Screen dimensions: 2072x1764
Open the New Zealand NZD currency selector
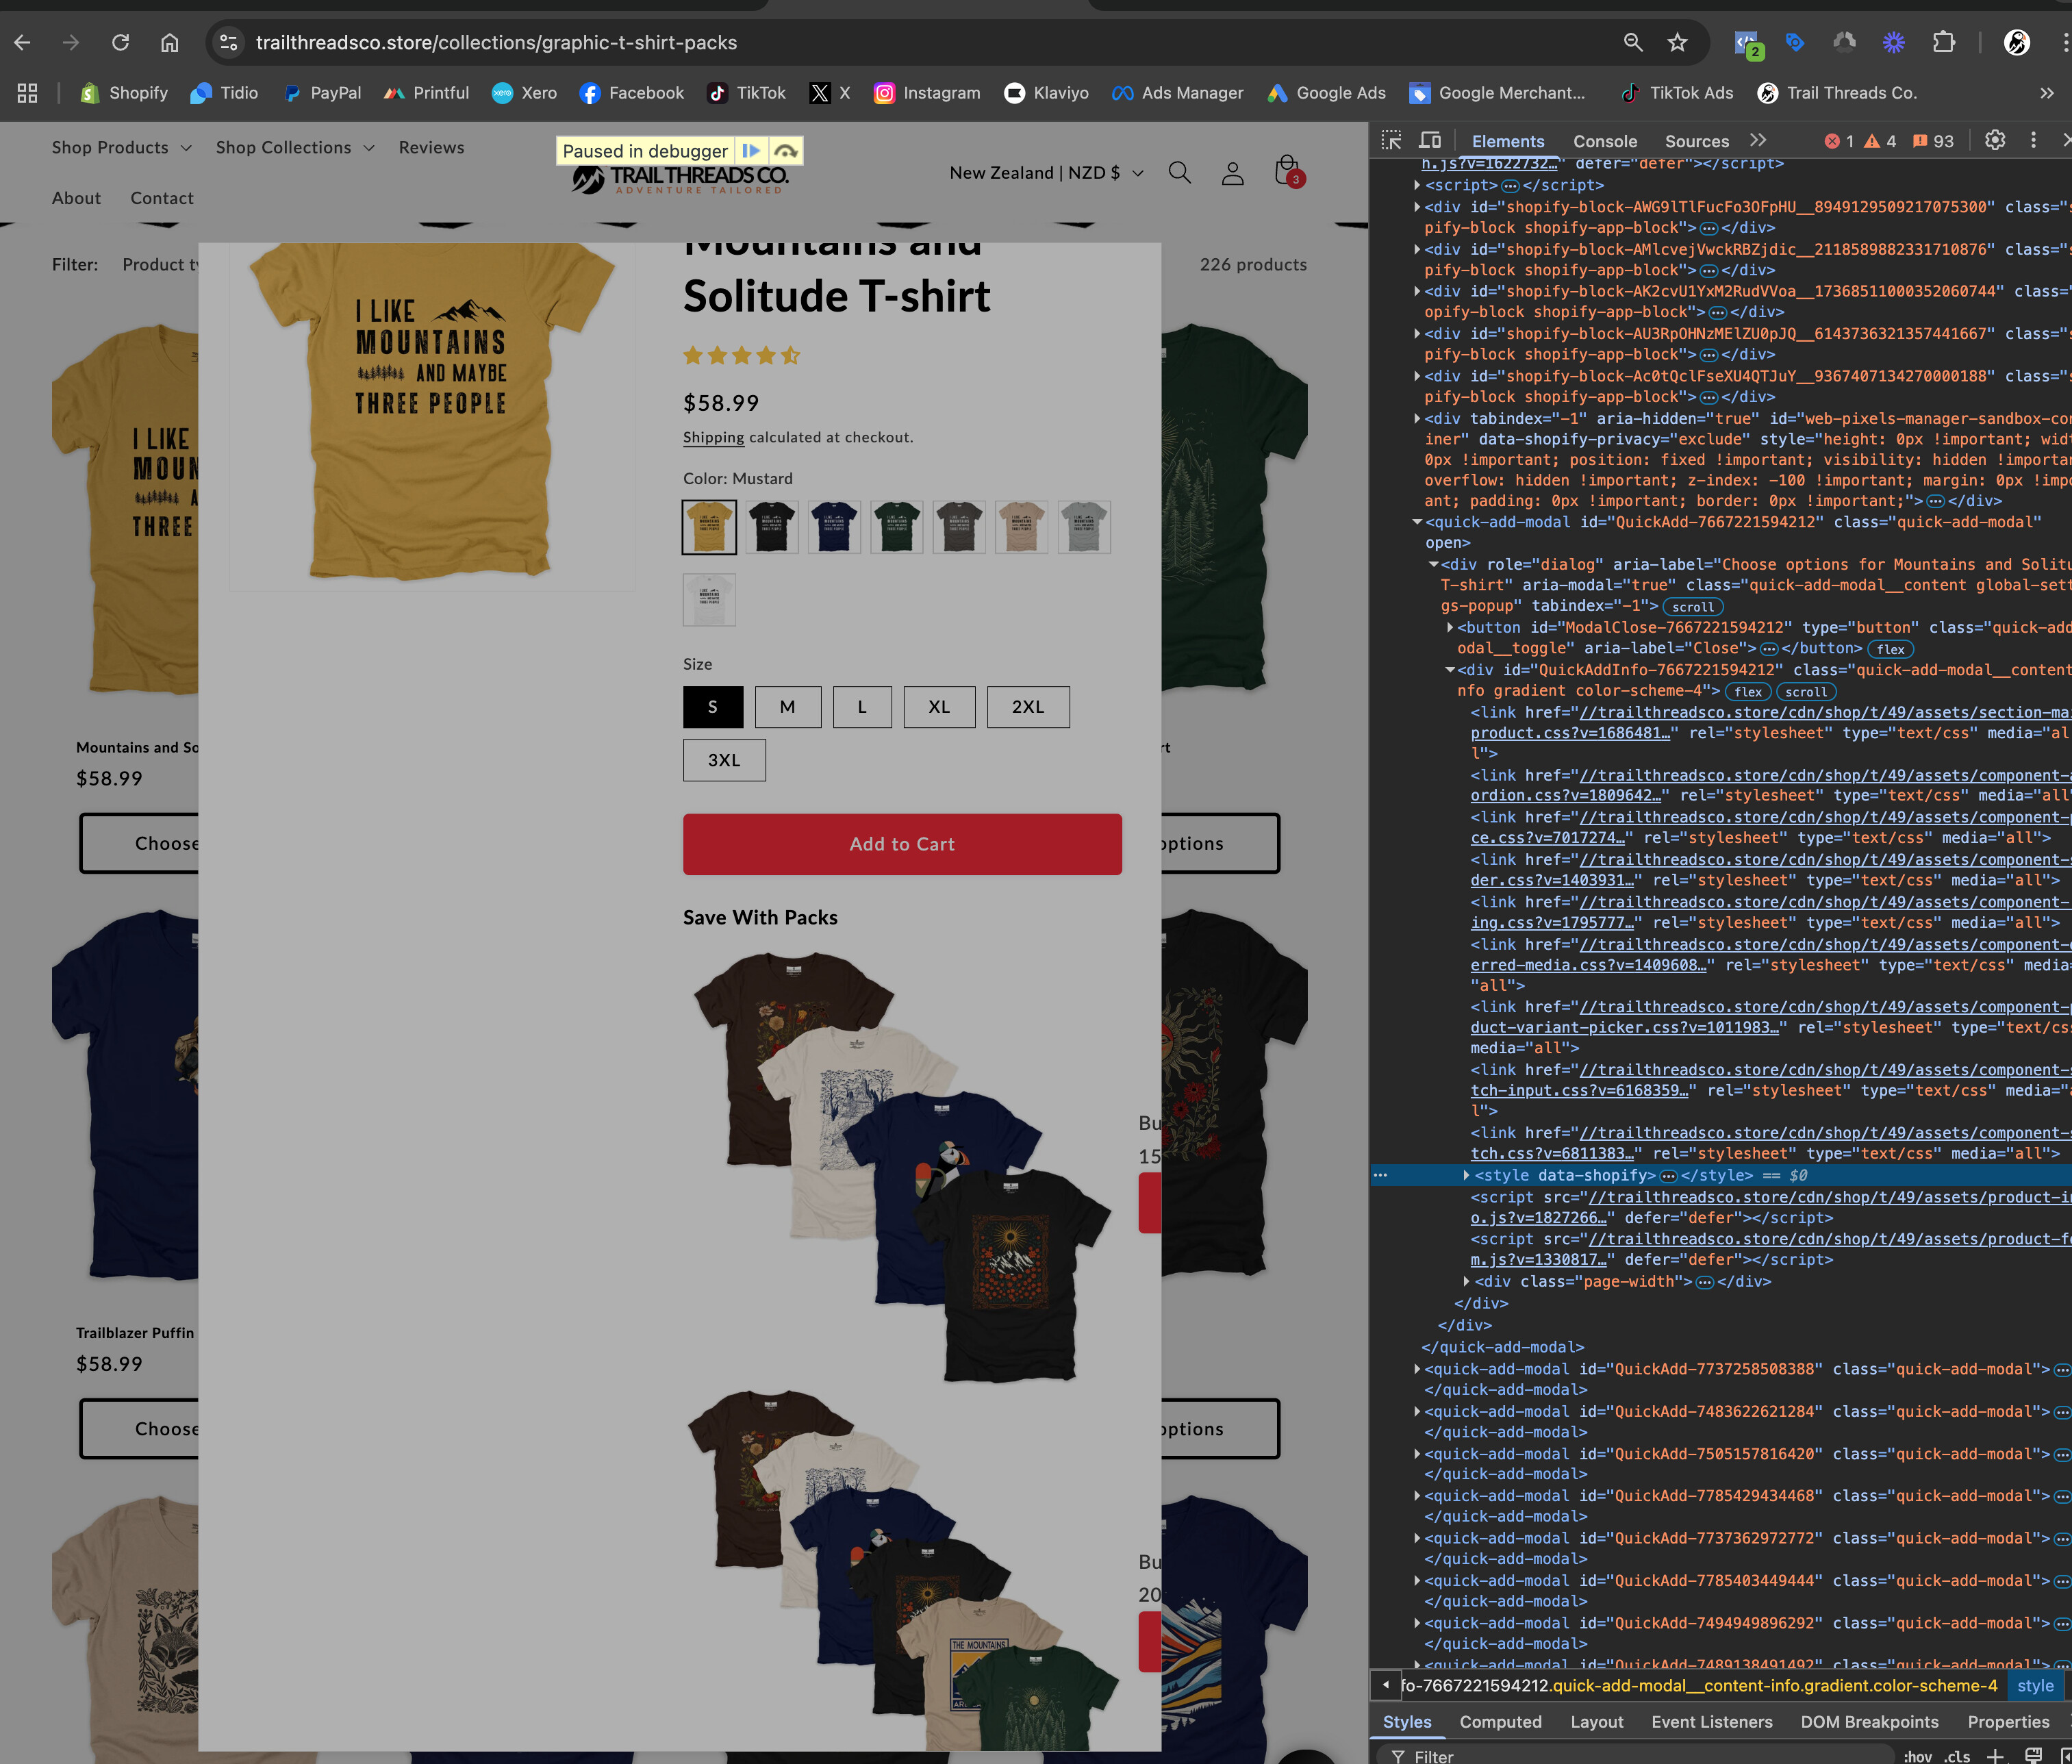[x=1046, y=173]
